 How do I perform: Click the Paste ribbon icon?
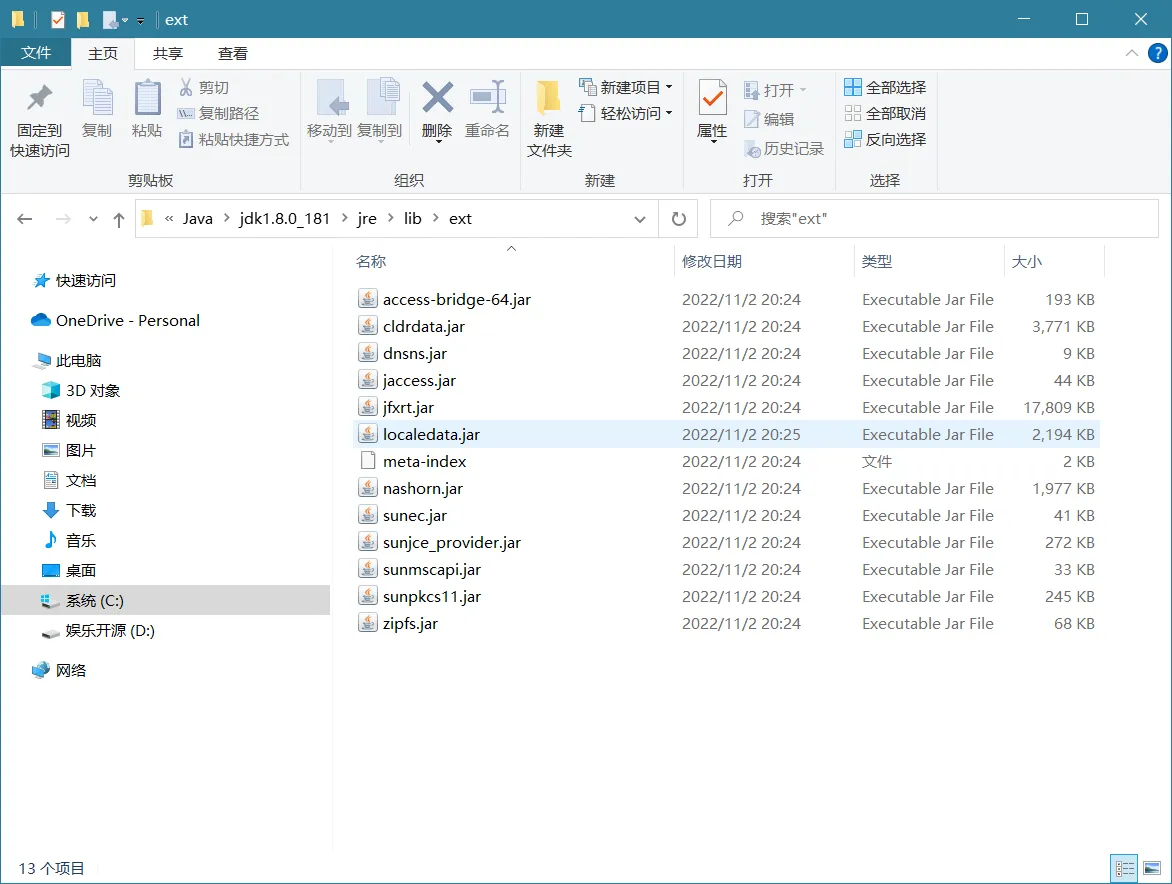pos(146,109)
